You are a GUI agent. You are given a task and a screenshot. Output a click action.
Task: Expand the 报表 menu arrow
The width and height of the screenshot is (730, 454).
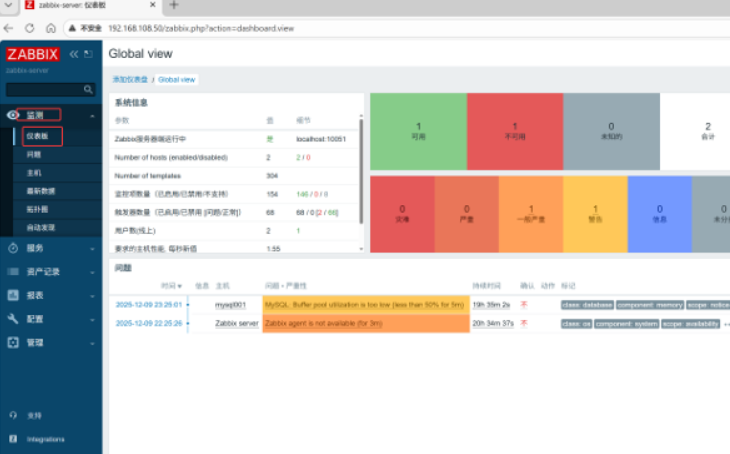click(x=92, y=296)
